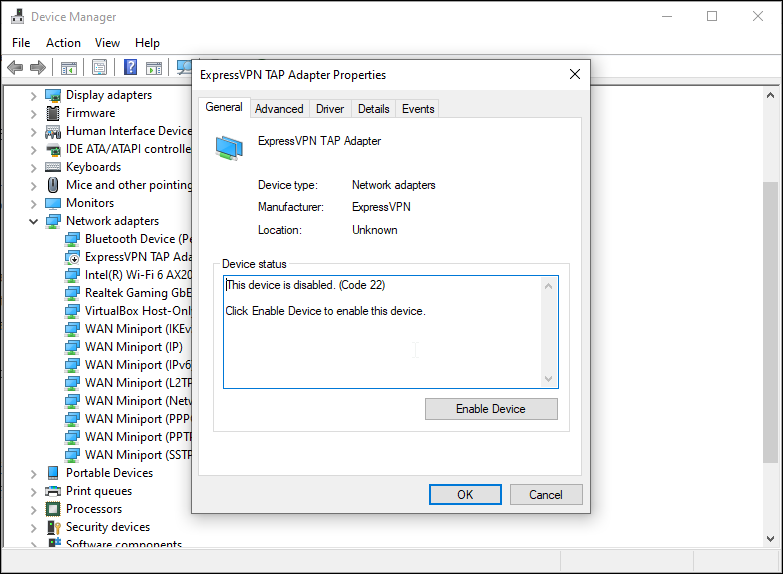Click the Bluetooth Device adapter icon
The height and width of the screenshot is (574, 783).
[72, 239]
